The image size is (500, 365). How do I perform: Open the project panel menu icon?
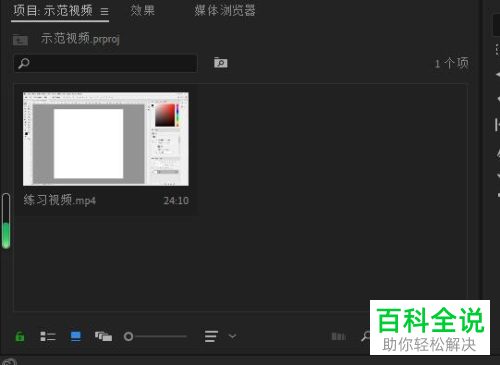[105, 12]
